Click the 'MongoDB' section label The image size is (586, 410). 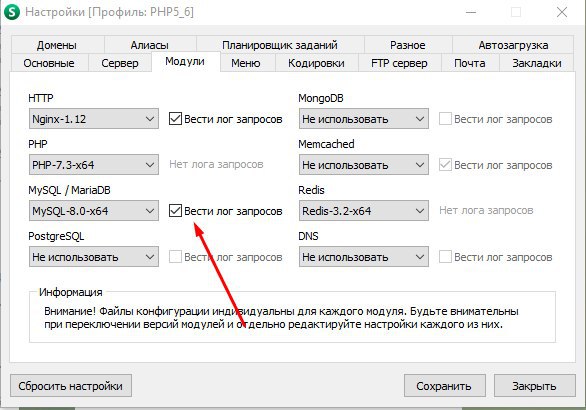click(x=321, y=98)
